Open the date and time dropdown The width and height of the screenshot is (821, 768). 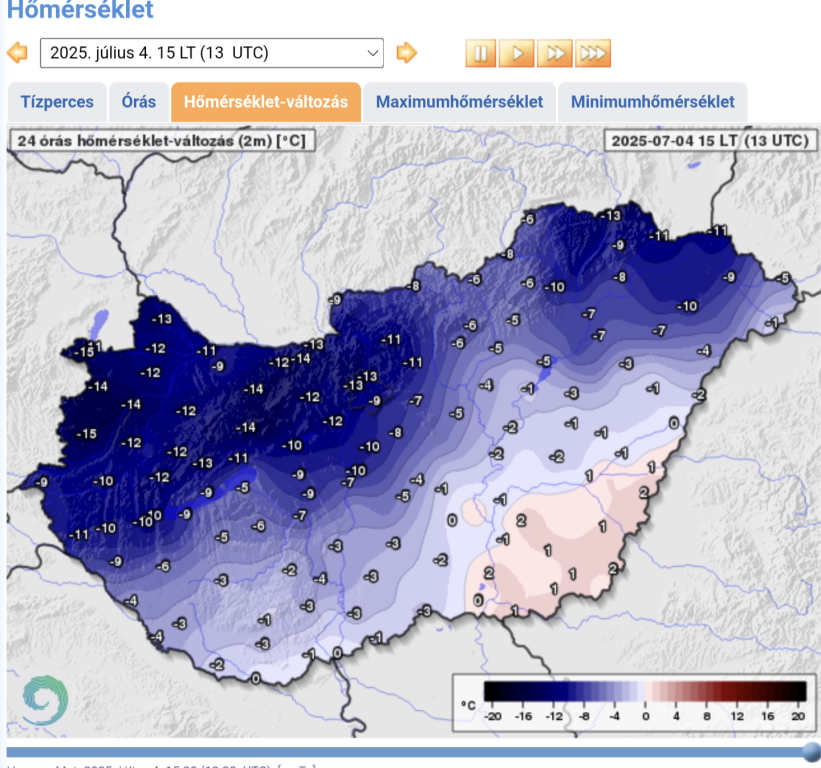(x=211, y=53)
